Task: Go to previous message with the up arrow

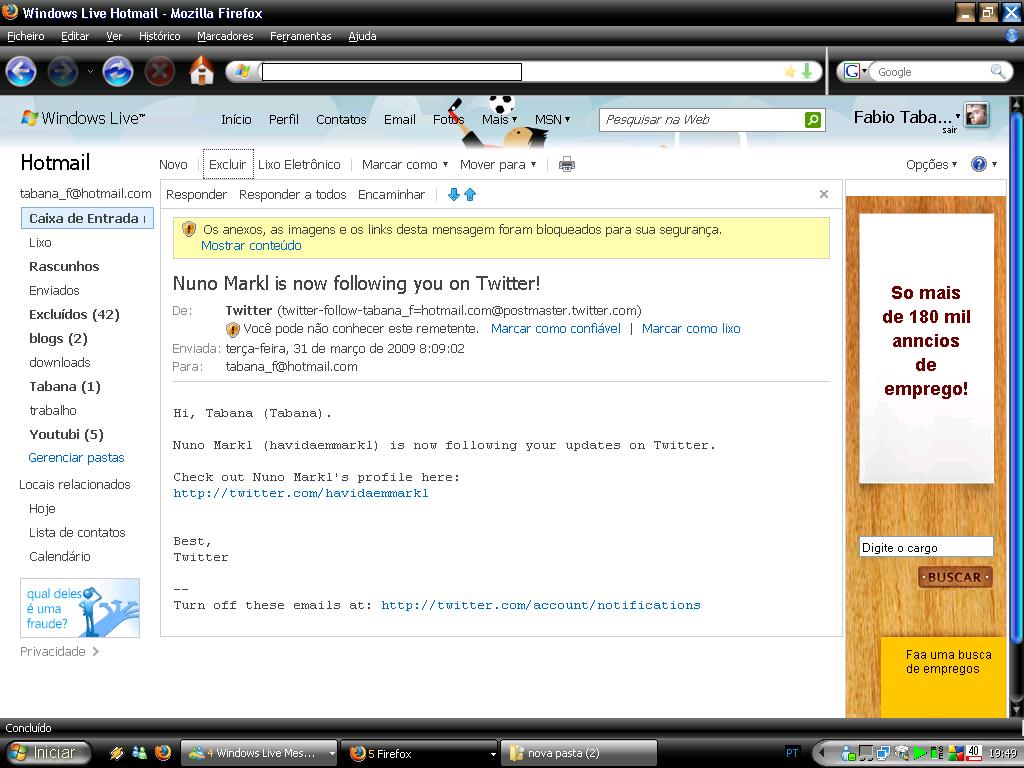Action: (470, 195)
